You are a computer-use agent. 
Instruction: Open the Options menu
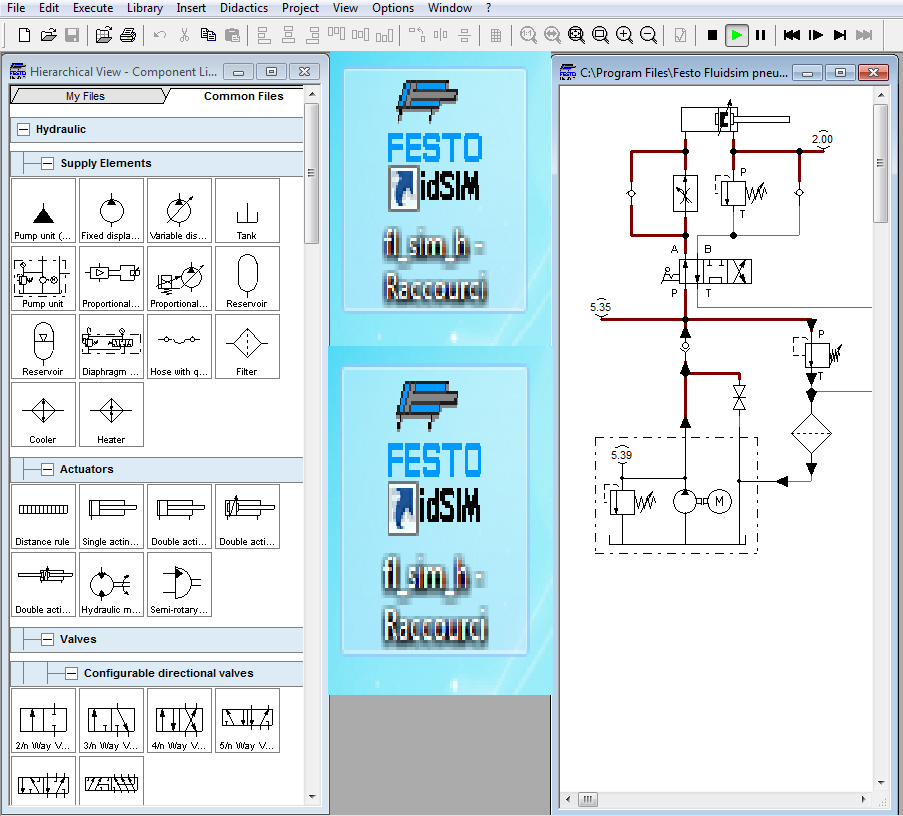(x=393, y=8)
